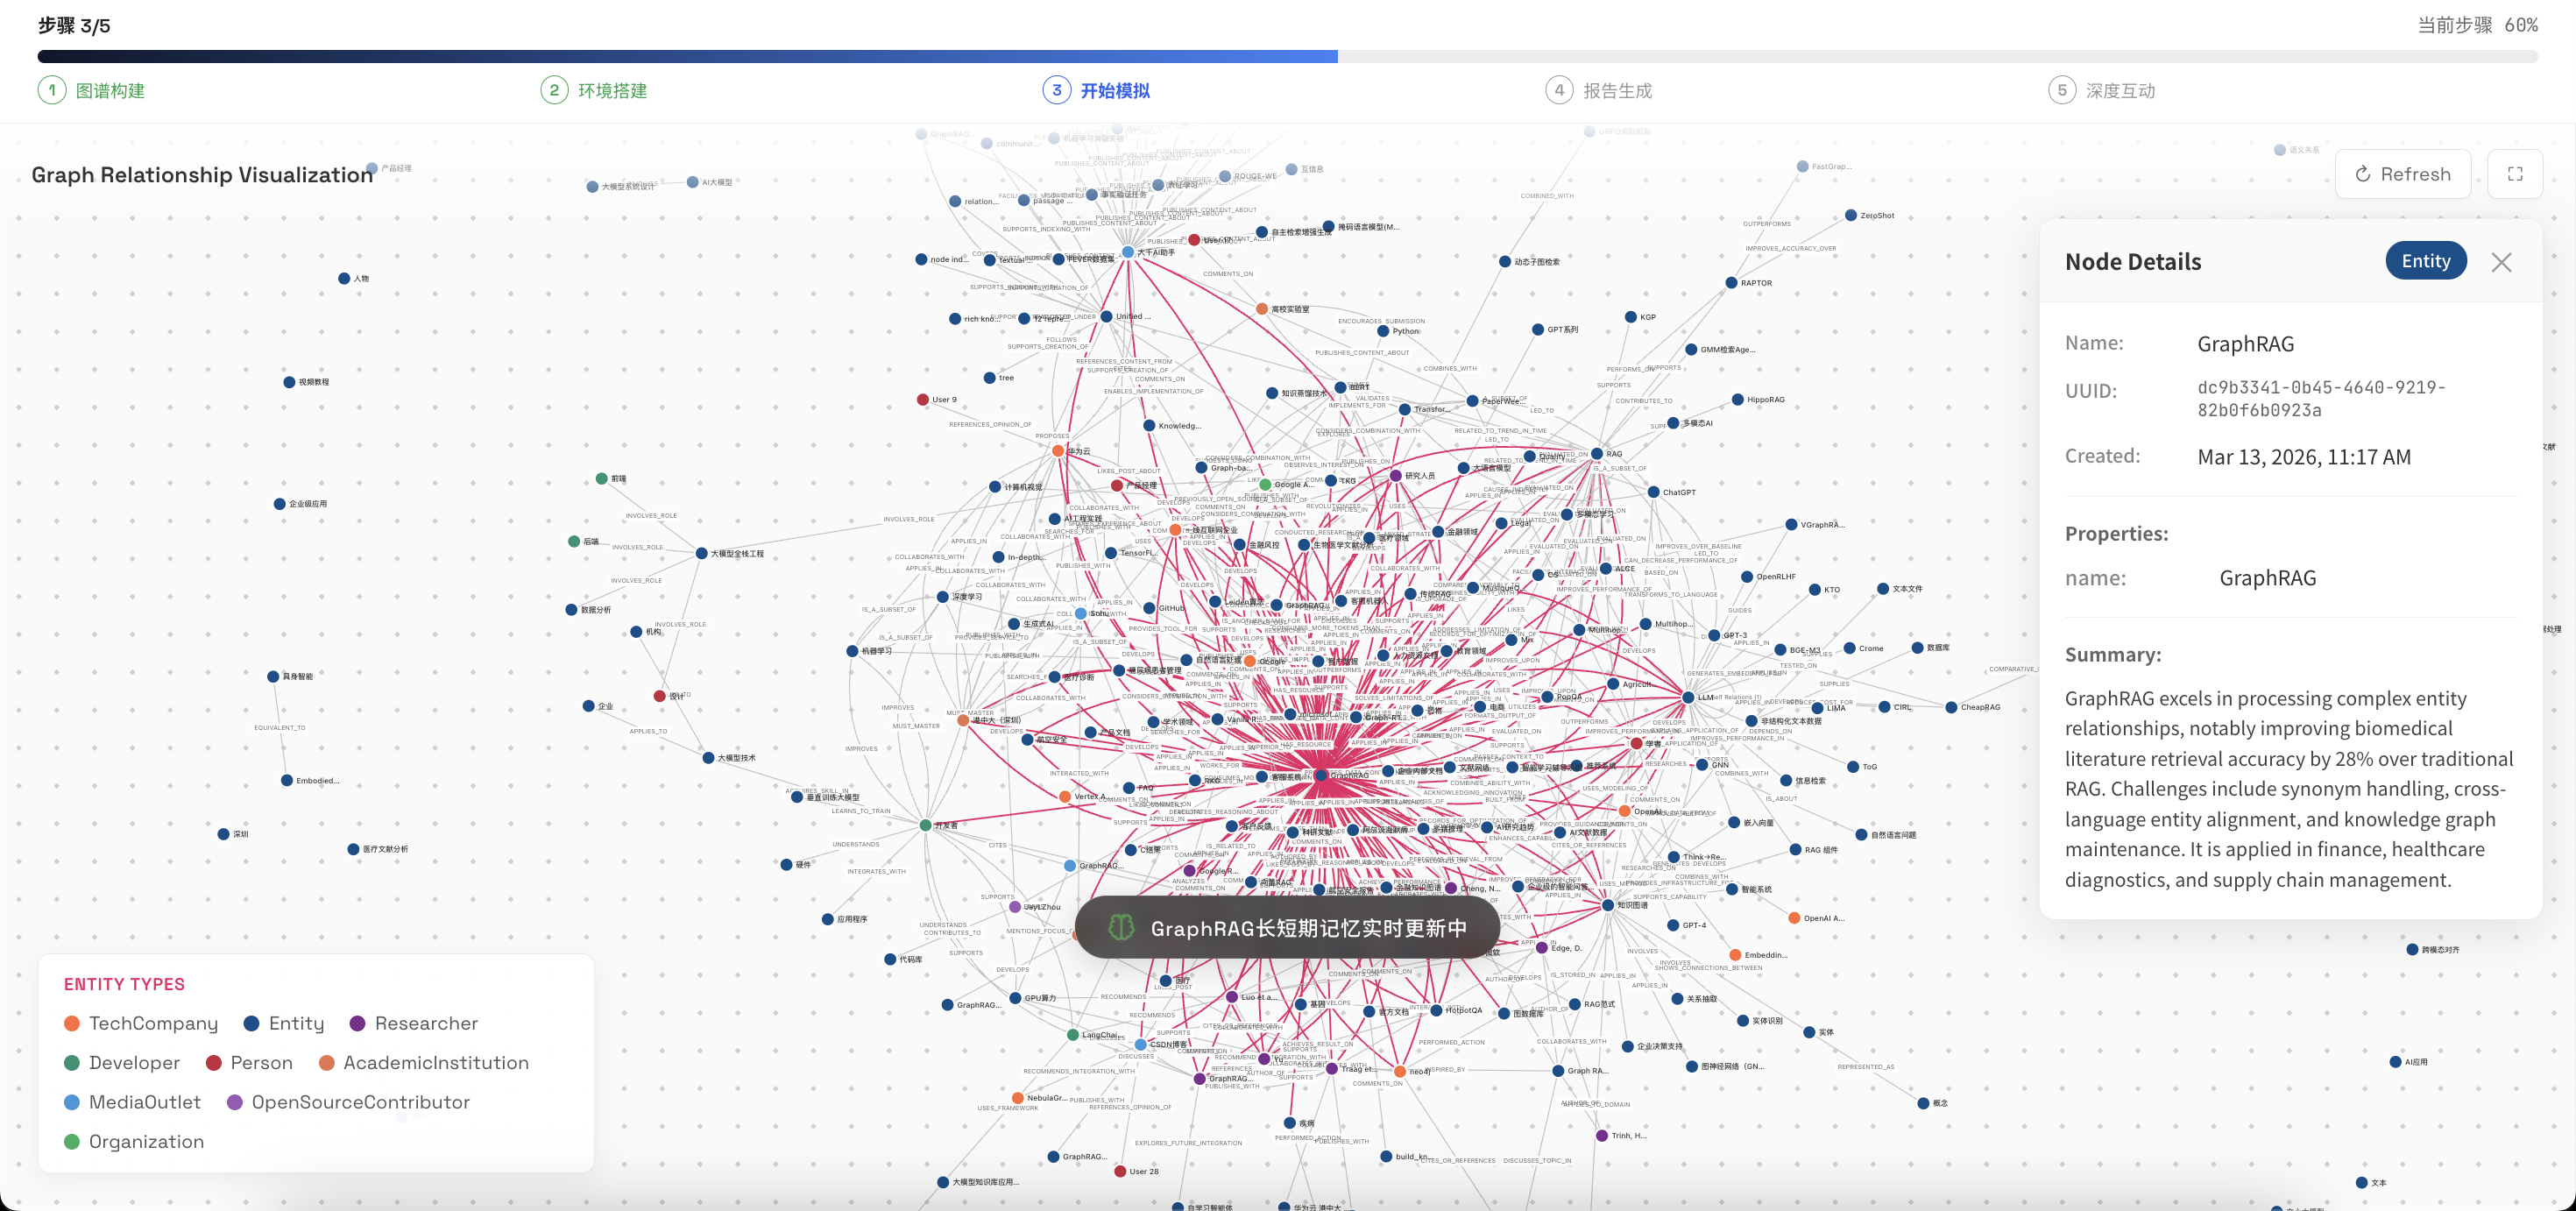Select the 深圳 node

pos(223,834)
